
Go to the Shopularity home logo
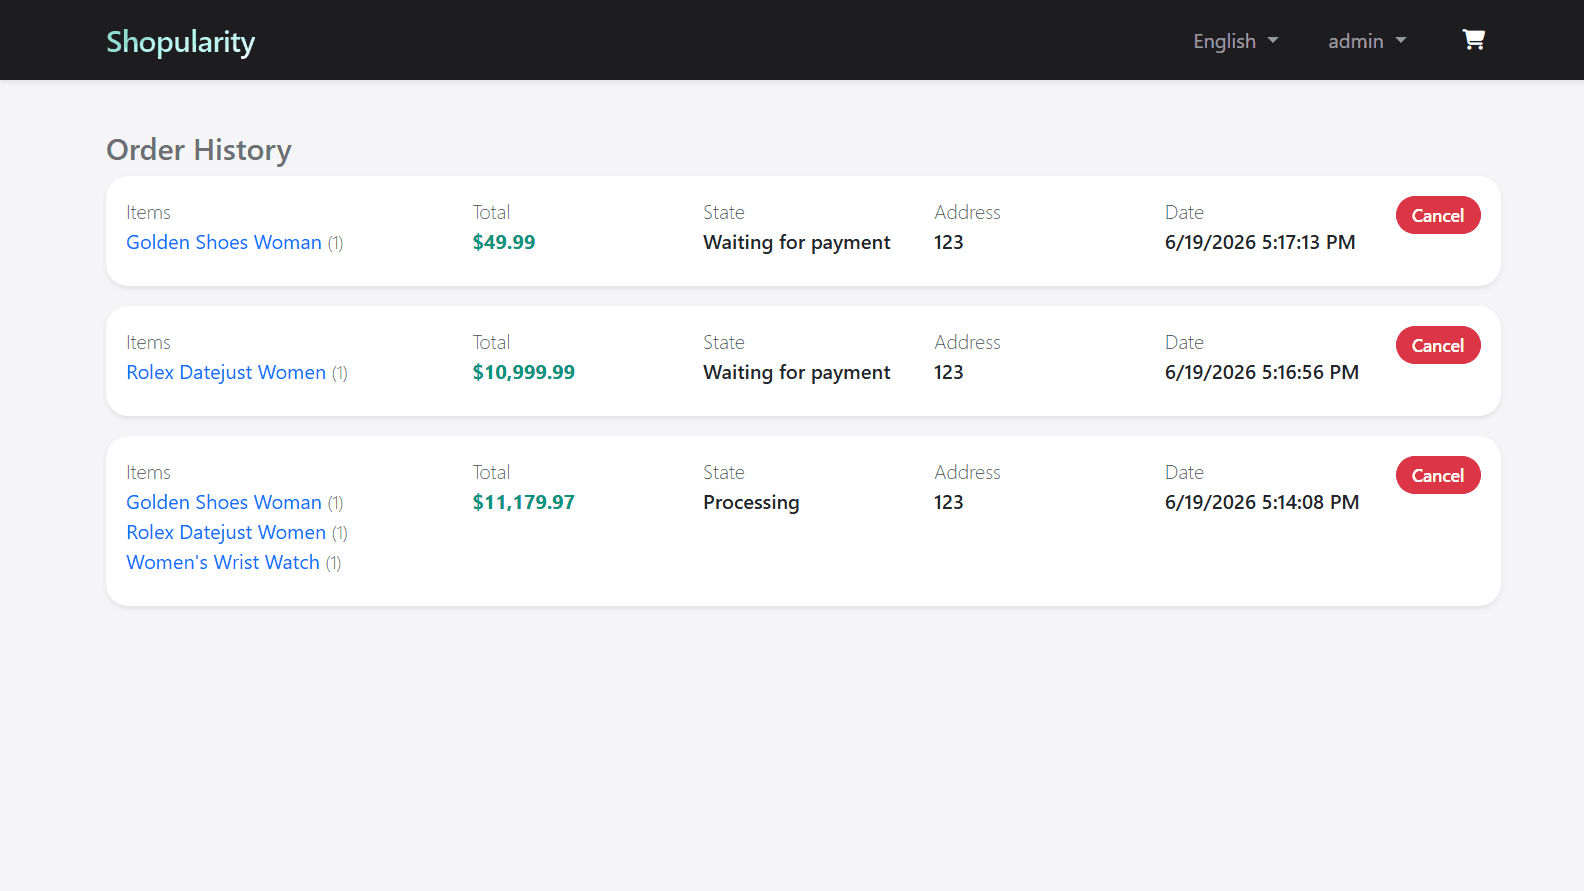(181, 41)
